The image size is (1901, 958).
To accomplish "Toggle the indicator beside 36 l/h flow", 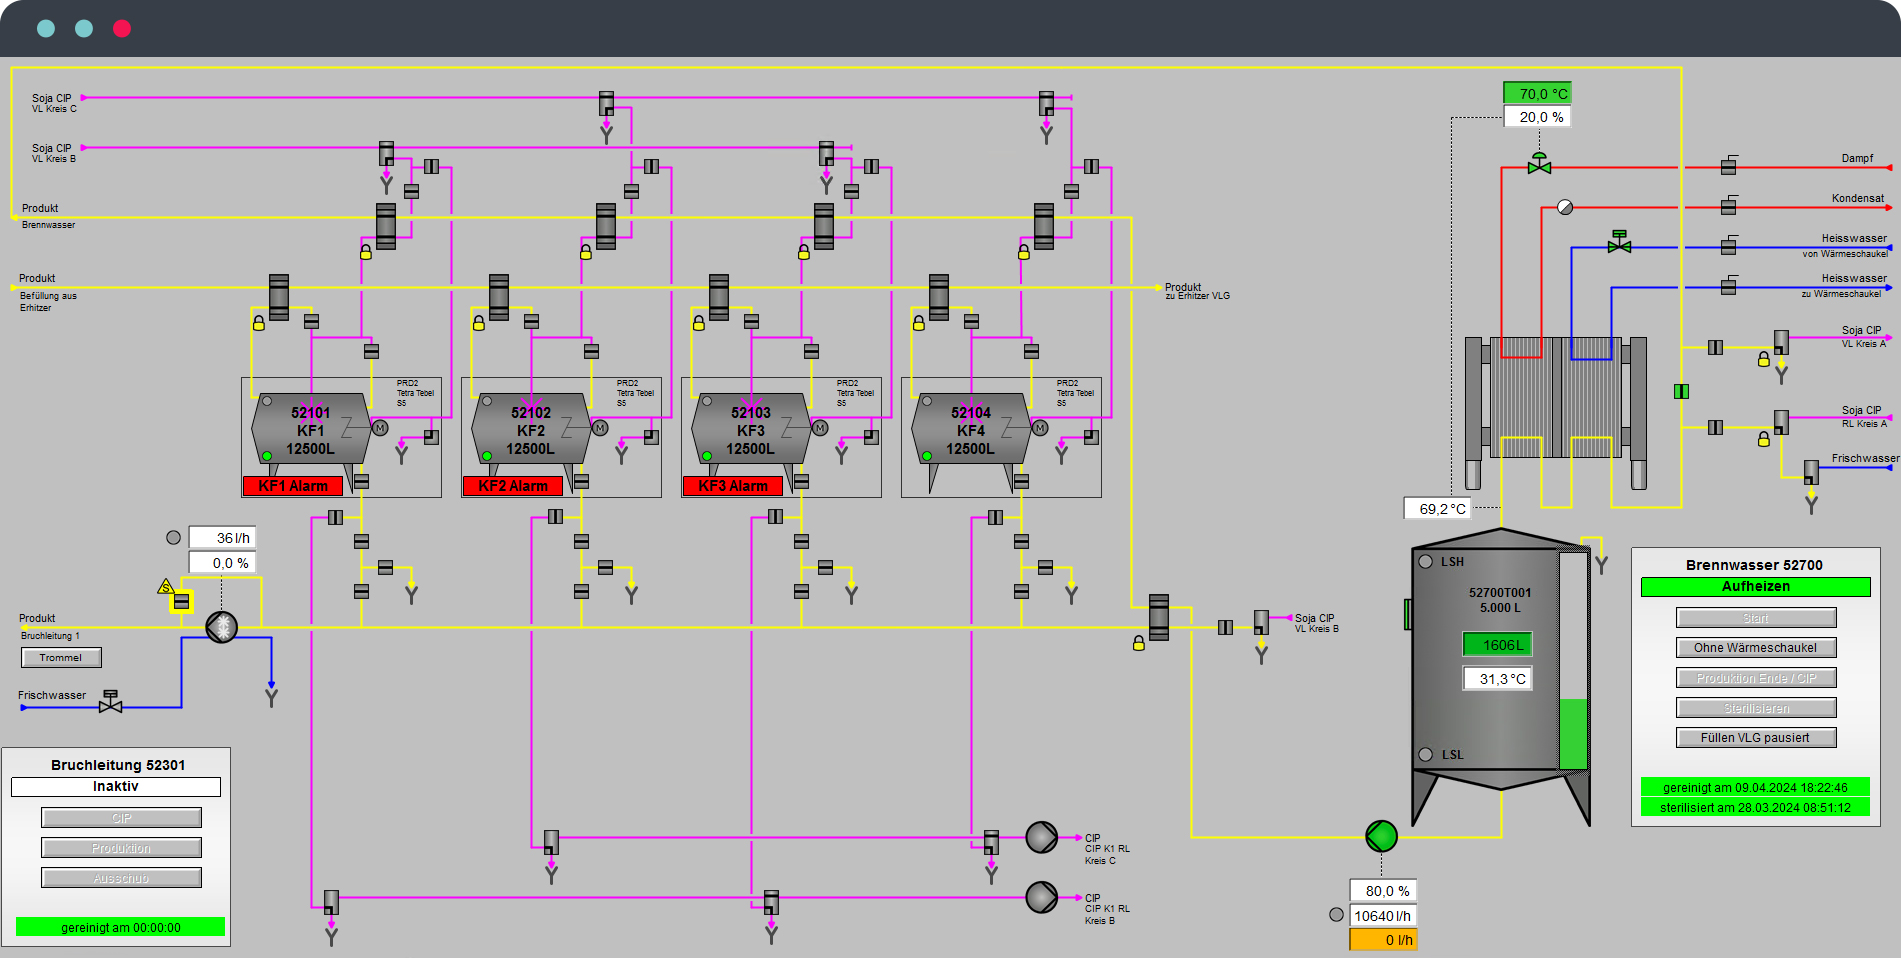I will pyautogui.click(x=174, y=538).
